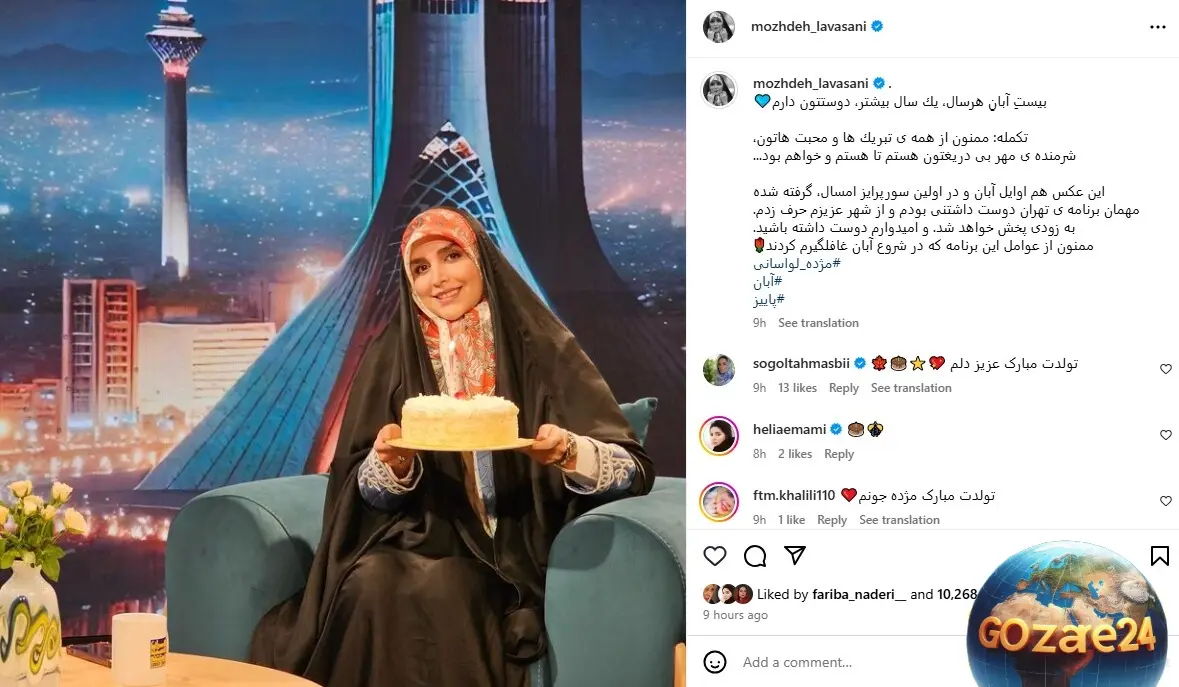Share the post with paper plane icon
Image resolution: width=1179 pixels, height=687 pixels.
click(x=795, y=555)
